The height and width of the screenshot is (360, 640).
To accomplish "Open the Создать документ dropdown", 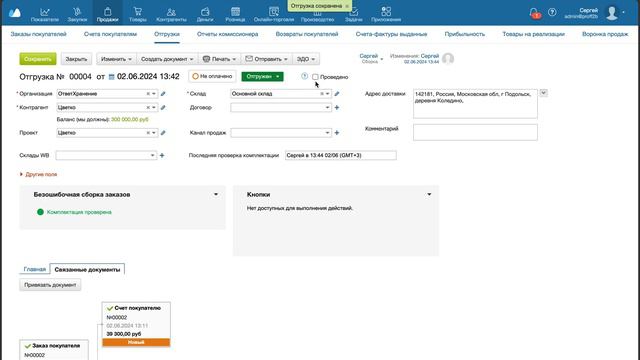I will (x=167, y=59).
